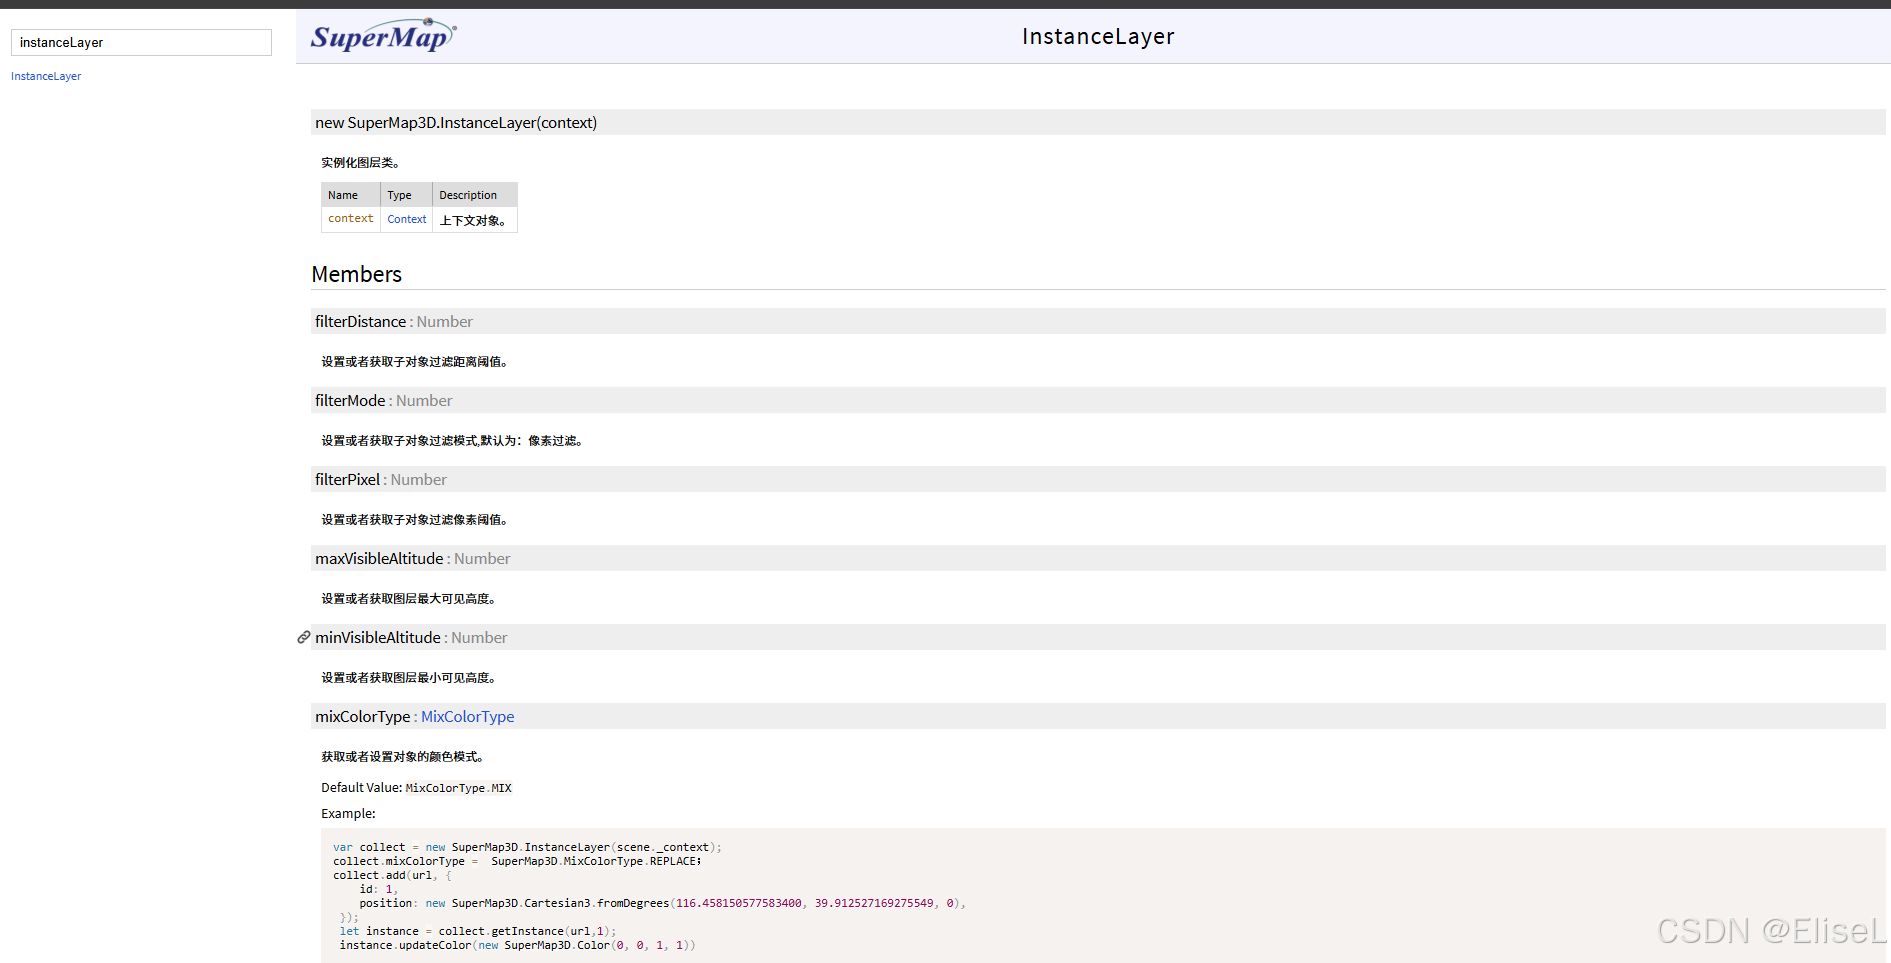This screenshot has width=1891, height=963.
Task: Click the 实例化图层类 description text
Action: coord(360,162)
